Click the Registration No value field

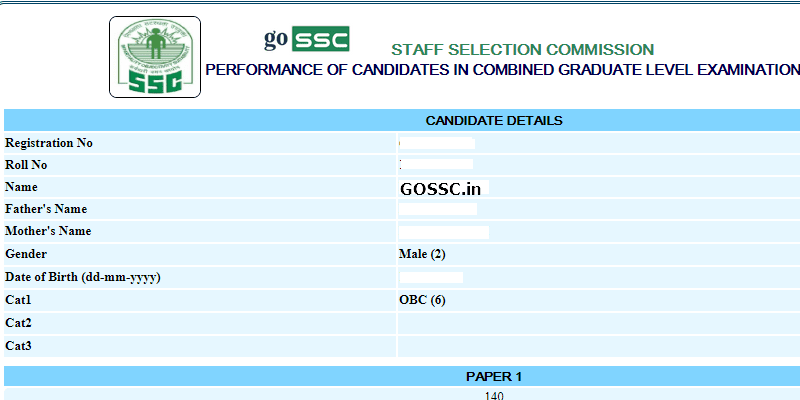tap(437, 143)
